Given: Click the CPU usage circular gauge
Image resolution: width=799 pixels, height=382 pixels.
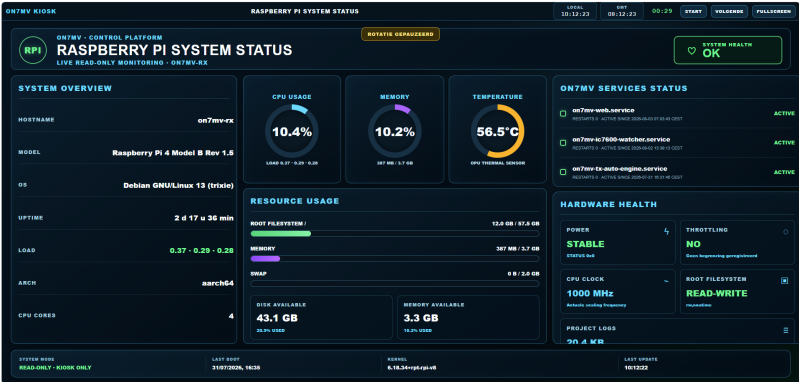Looking at the screenshot, I should (x=291, y=131).
